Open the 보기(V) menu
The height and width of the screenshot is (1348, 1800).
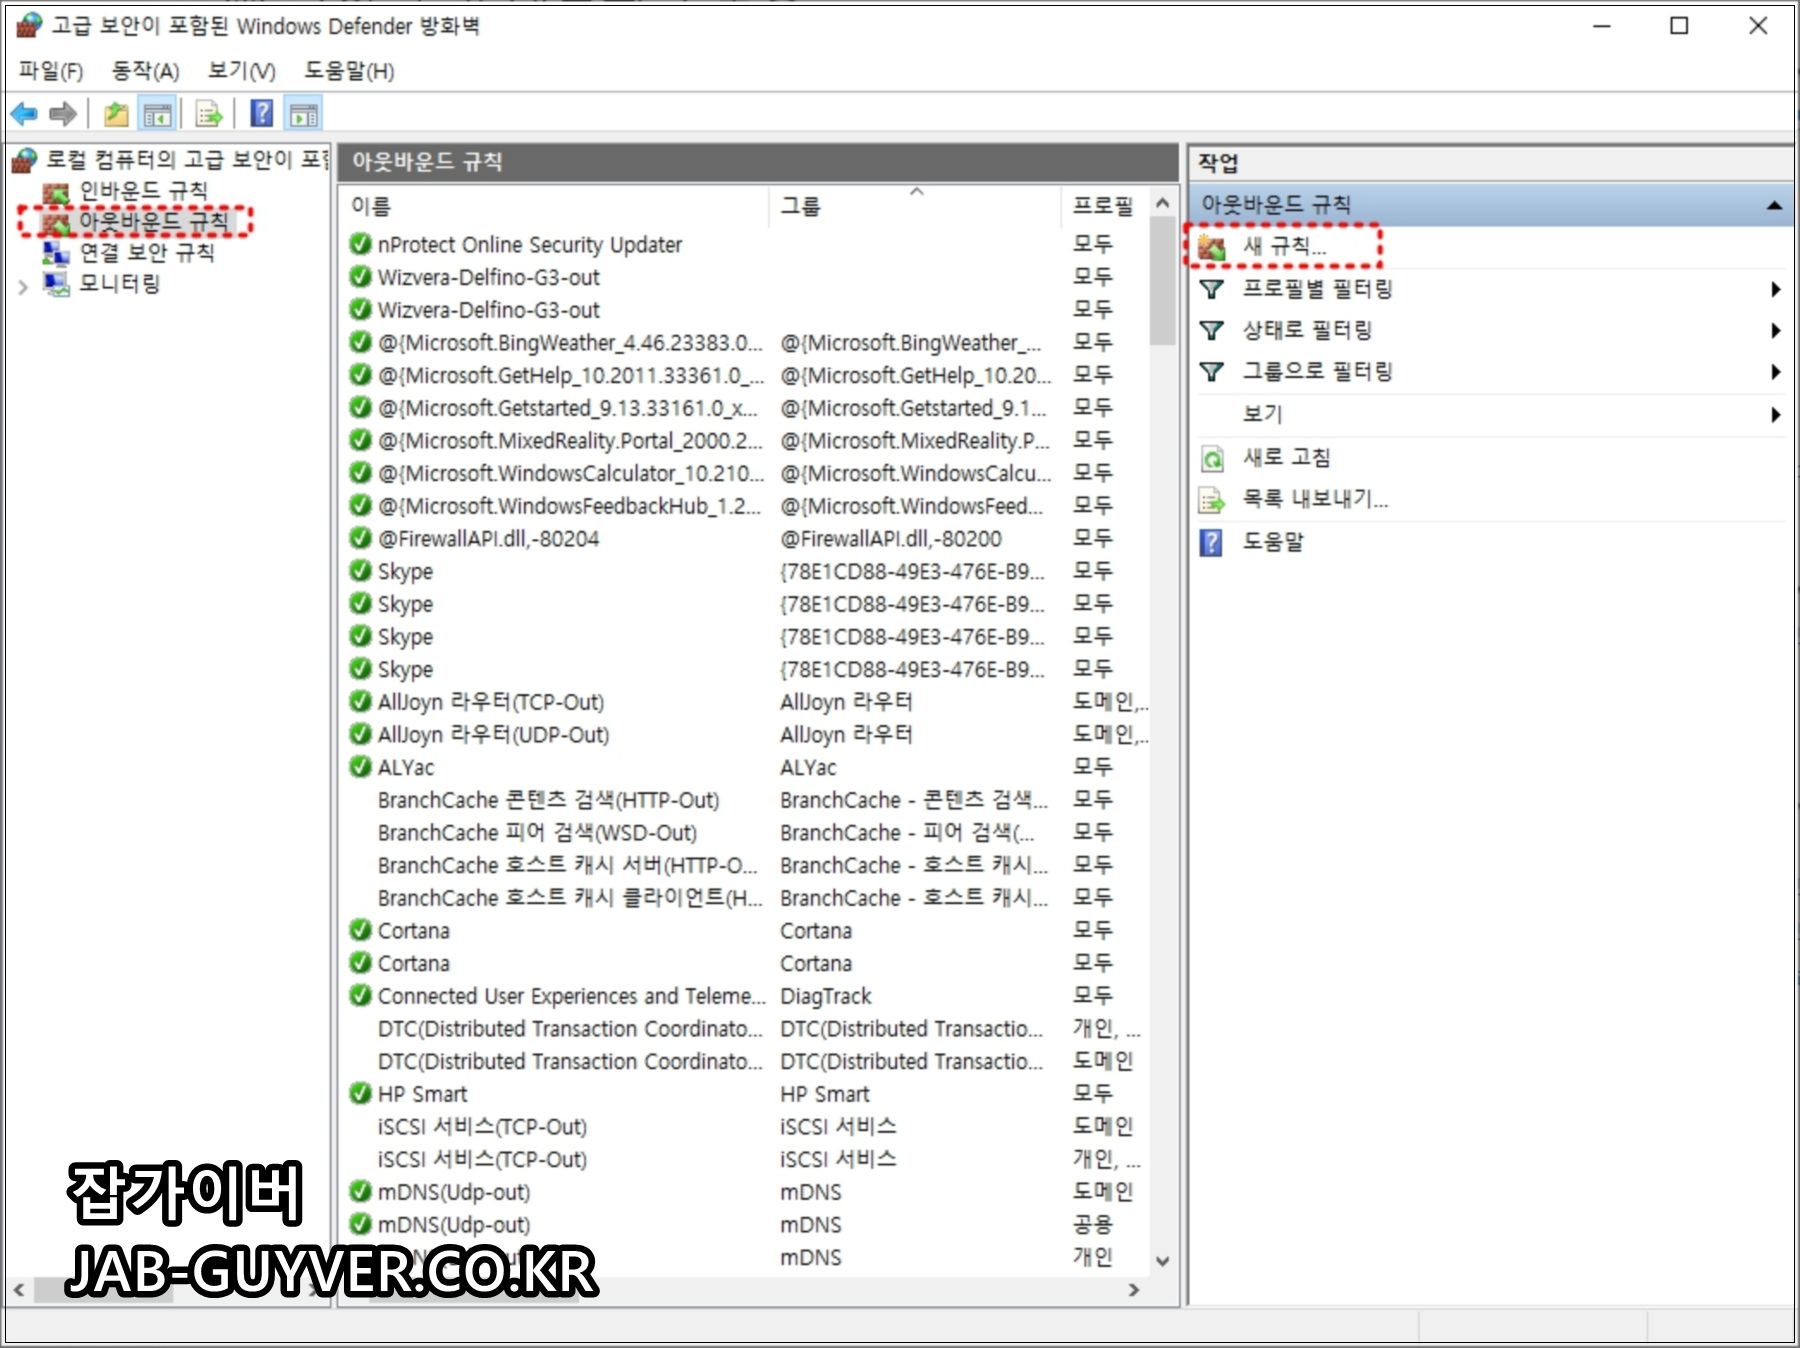point(241,71)
